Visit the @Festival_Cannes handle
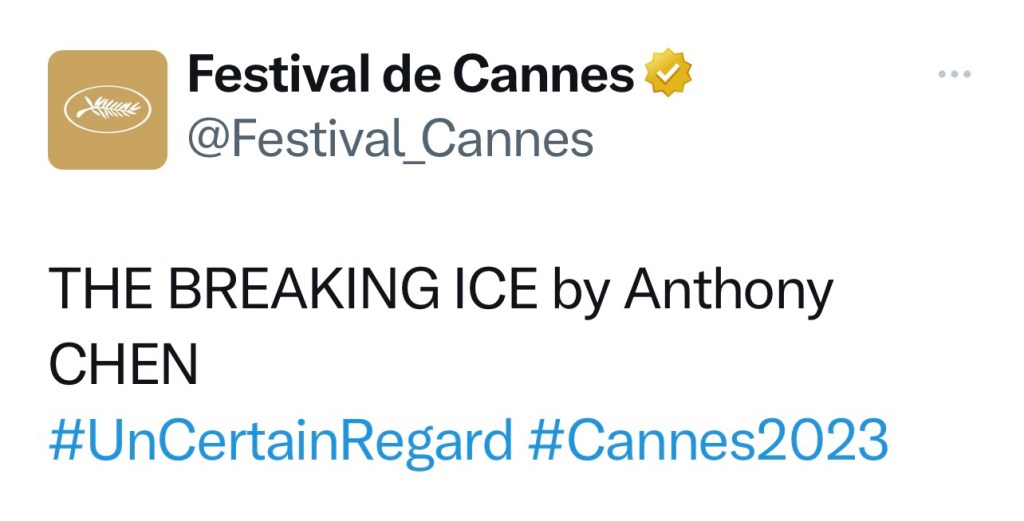 pos(390,141)
